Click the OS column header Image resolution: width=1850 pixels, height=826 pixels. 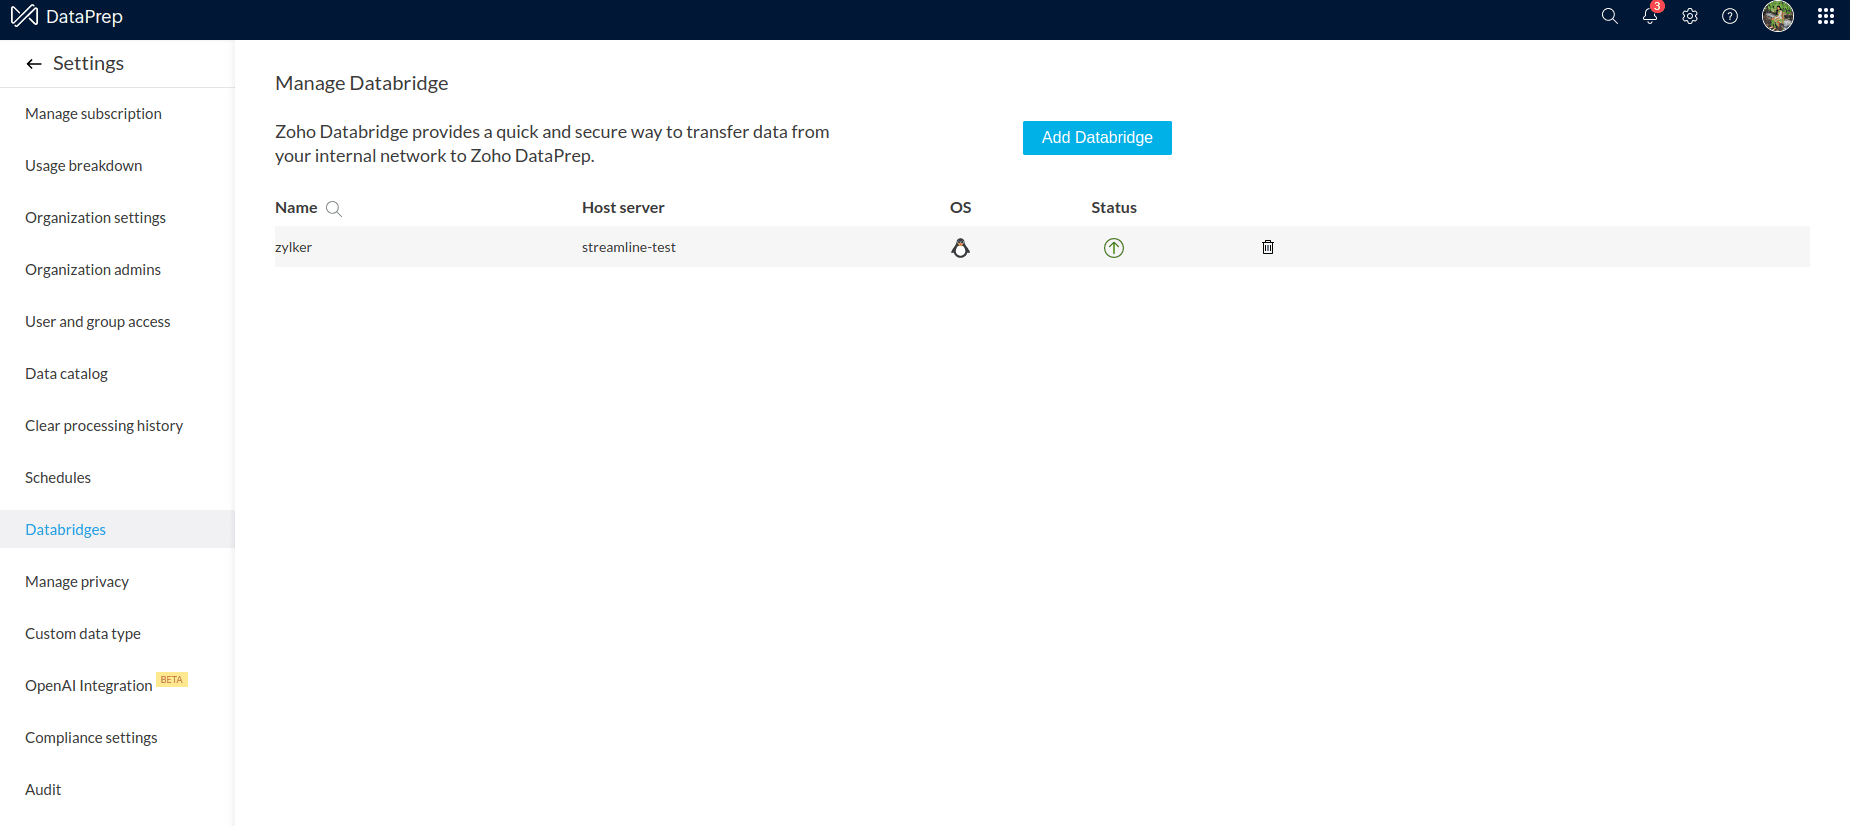point(960,208)
